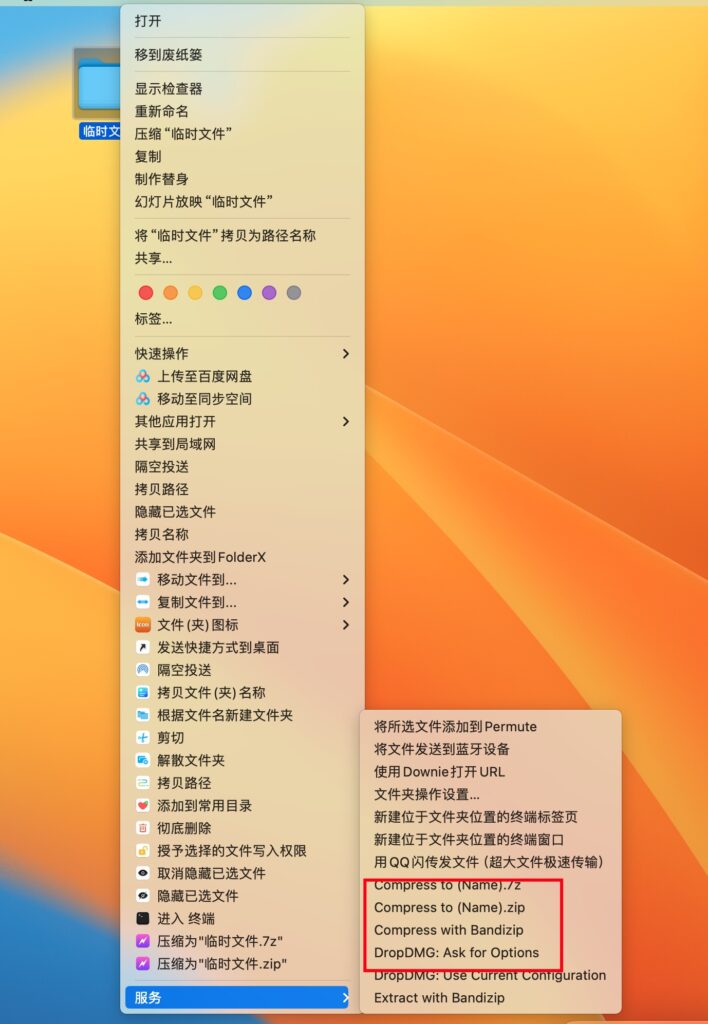The width and height of the screenshot is (708, 1024).
Task: Click the move-file-to arrow icon
Action: pyautogui.click(x=142, y=580)
